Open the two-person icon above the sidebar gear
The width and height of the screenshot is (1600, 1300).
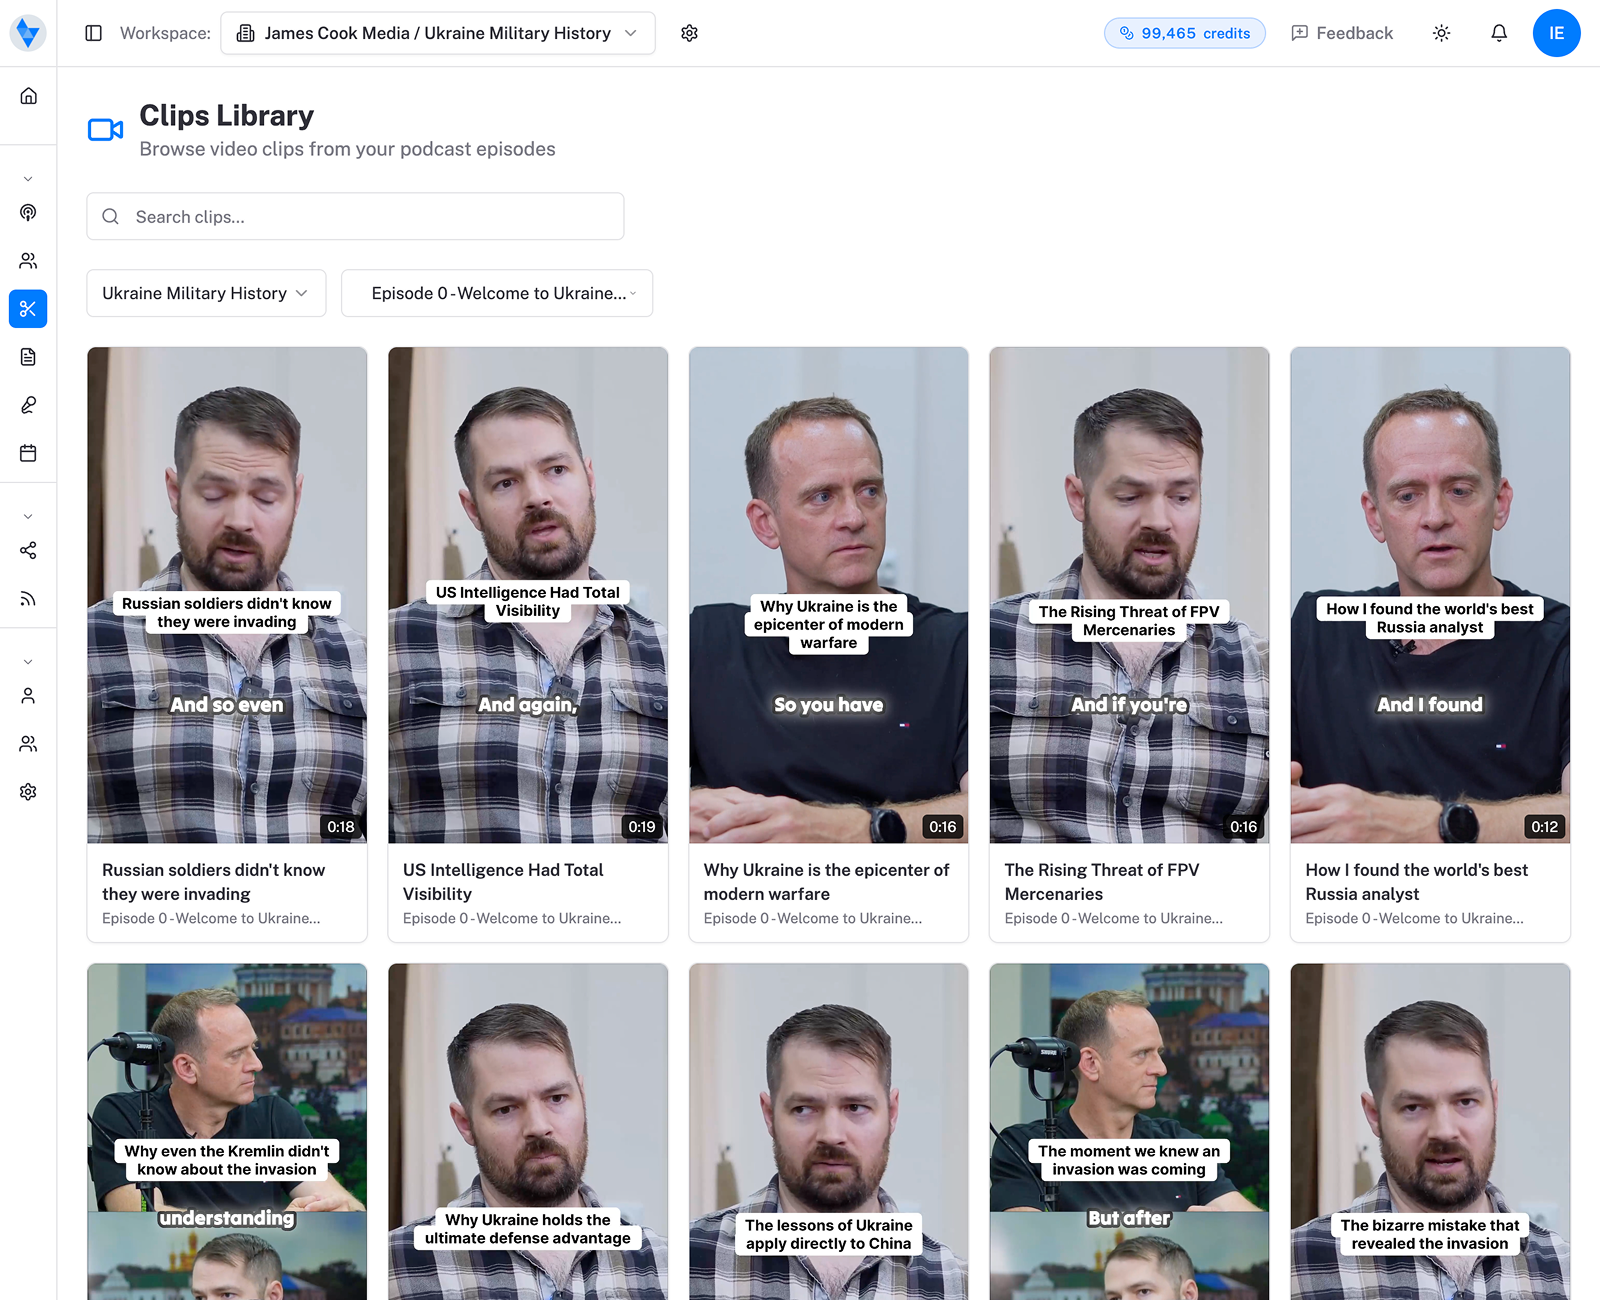pos(28,744)
